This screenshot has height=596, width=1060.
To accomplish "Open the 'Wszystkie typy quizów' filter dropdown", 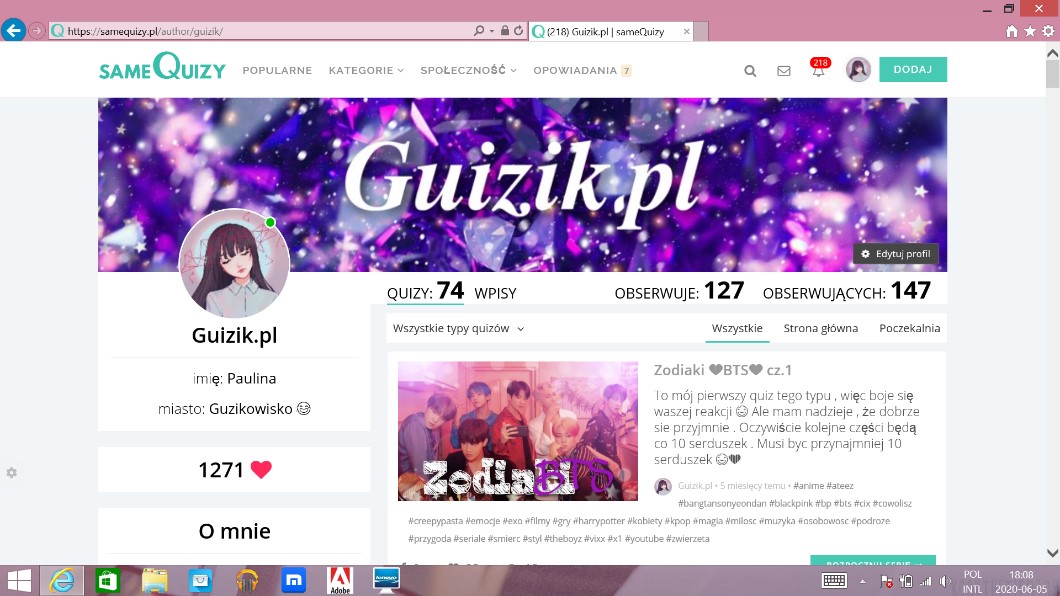I will pyautogui.click(x=458, y=328).
